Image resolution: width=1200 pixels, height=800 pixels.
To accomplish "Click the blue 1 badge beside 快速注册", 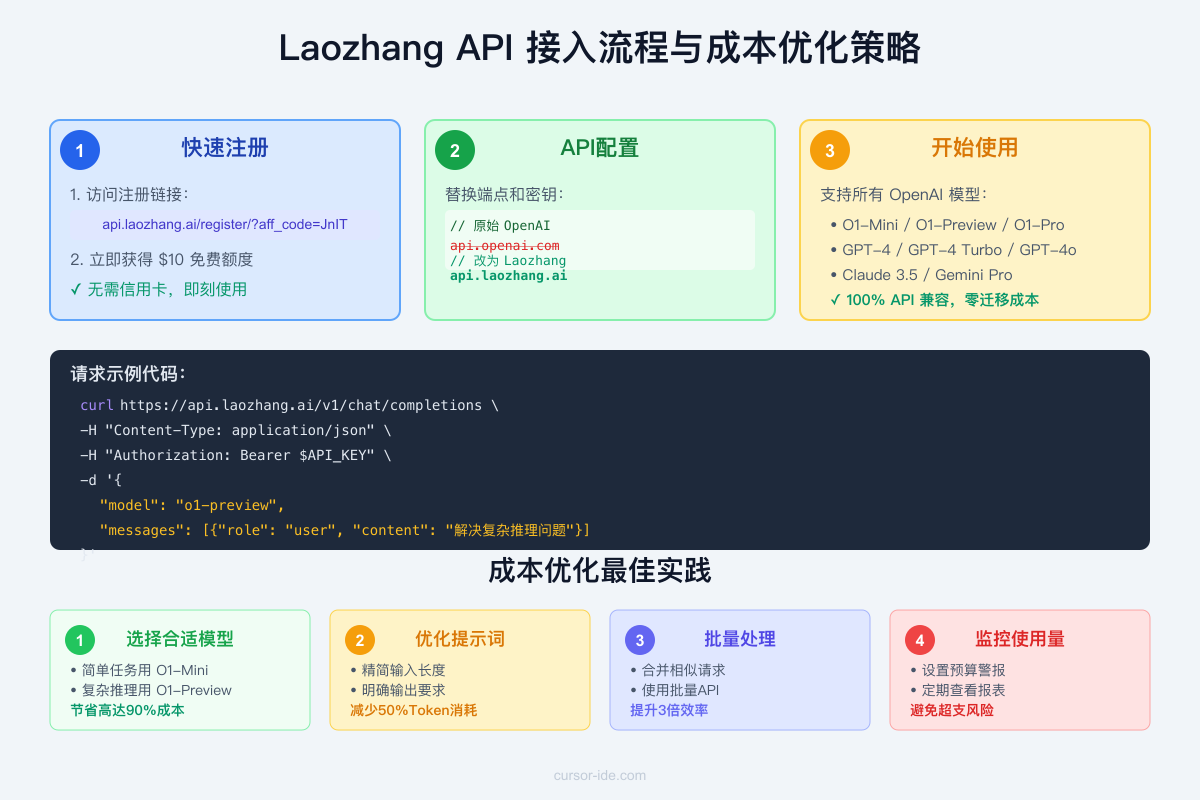I will [x=80, y=150].
